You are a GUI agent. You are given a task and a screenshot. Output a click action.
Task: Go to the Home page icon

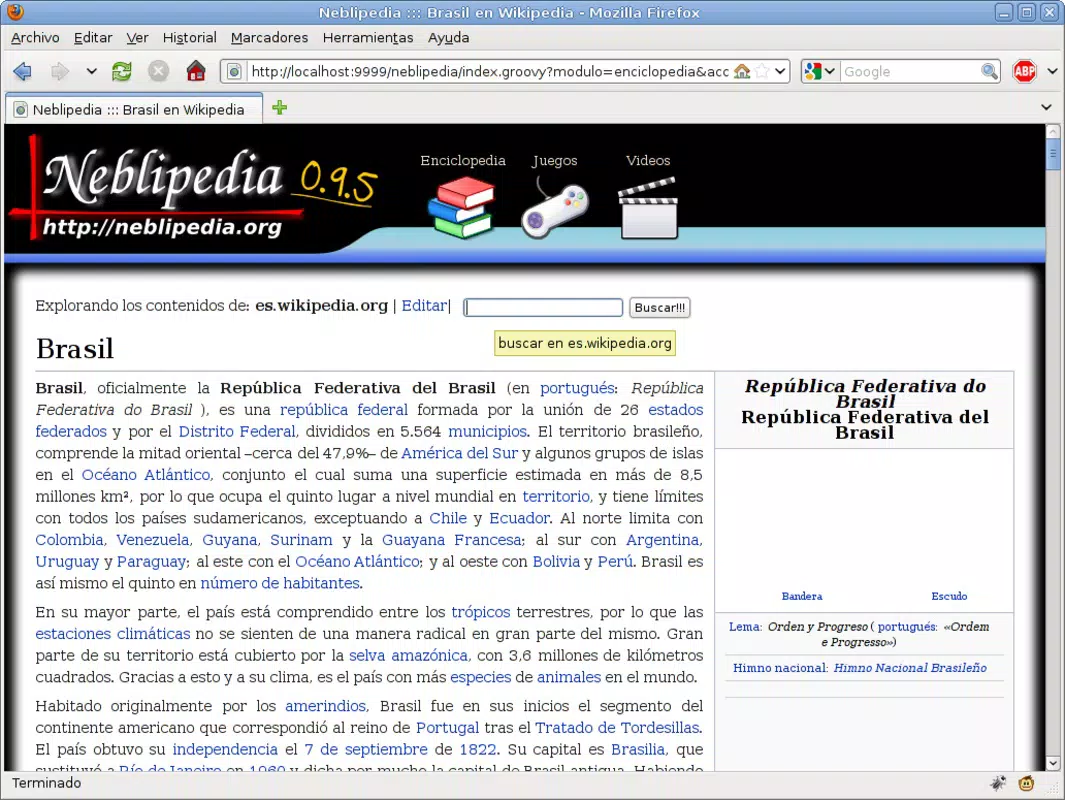tap(196, 71)
